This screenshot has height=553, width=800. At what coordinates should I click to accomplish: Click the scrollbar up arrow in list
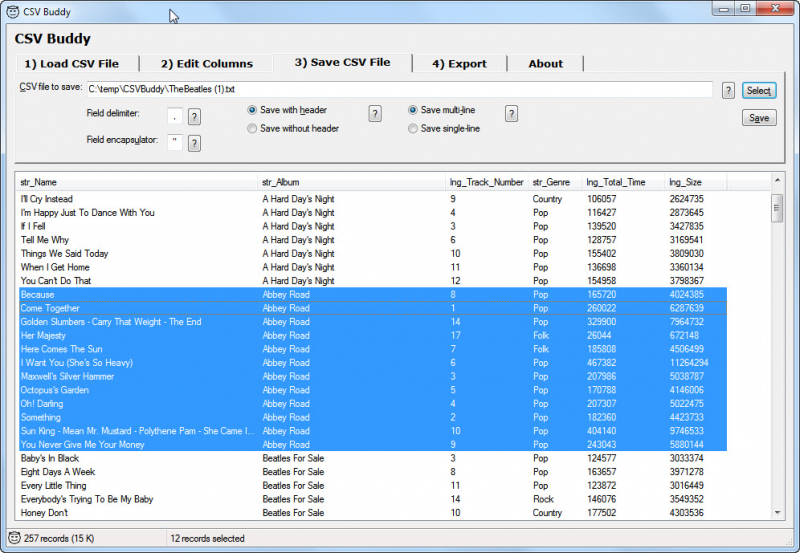777,181
